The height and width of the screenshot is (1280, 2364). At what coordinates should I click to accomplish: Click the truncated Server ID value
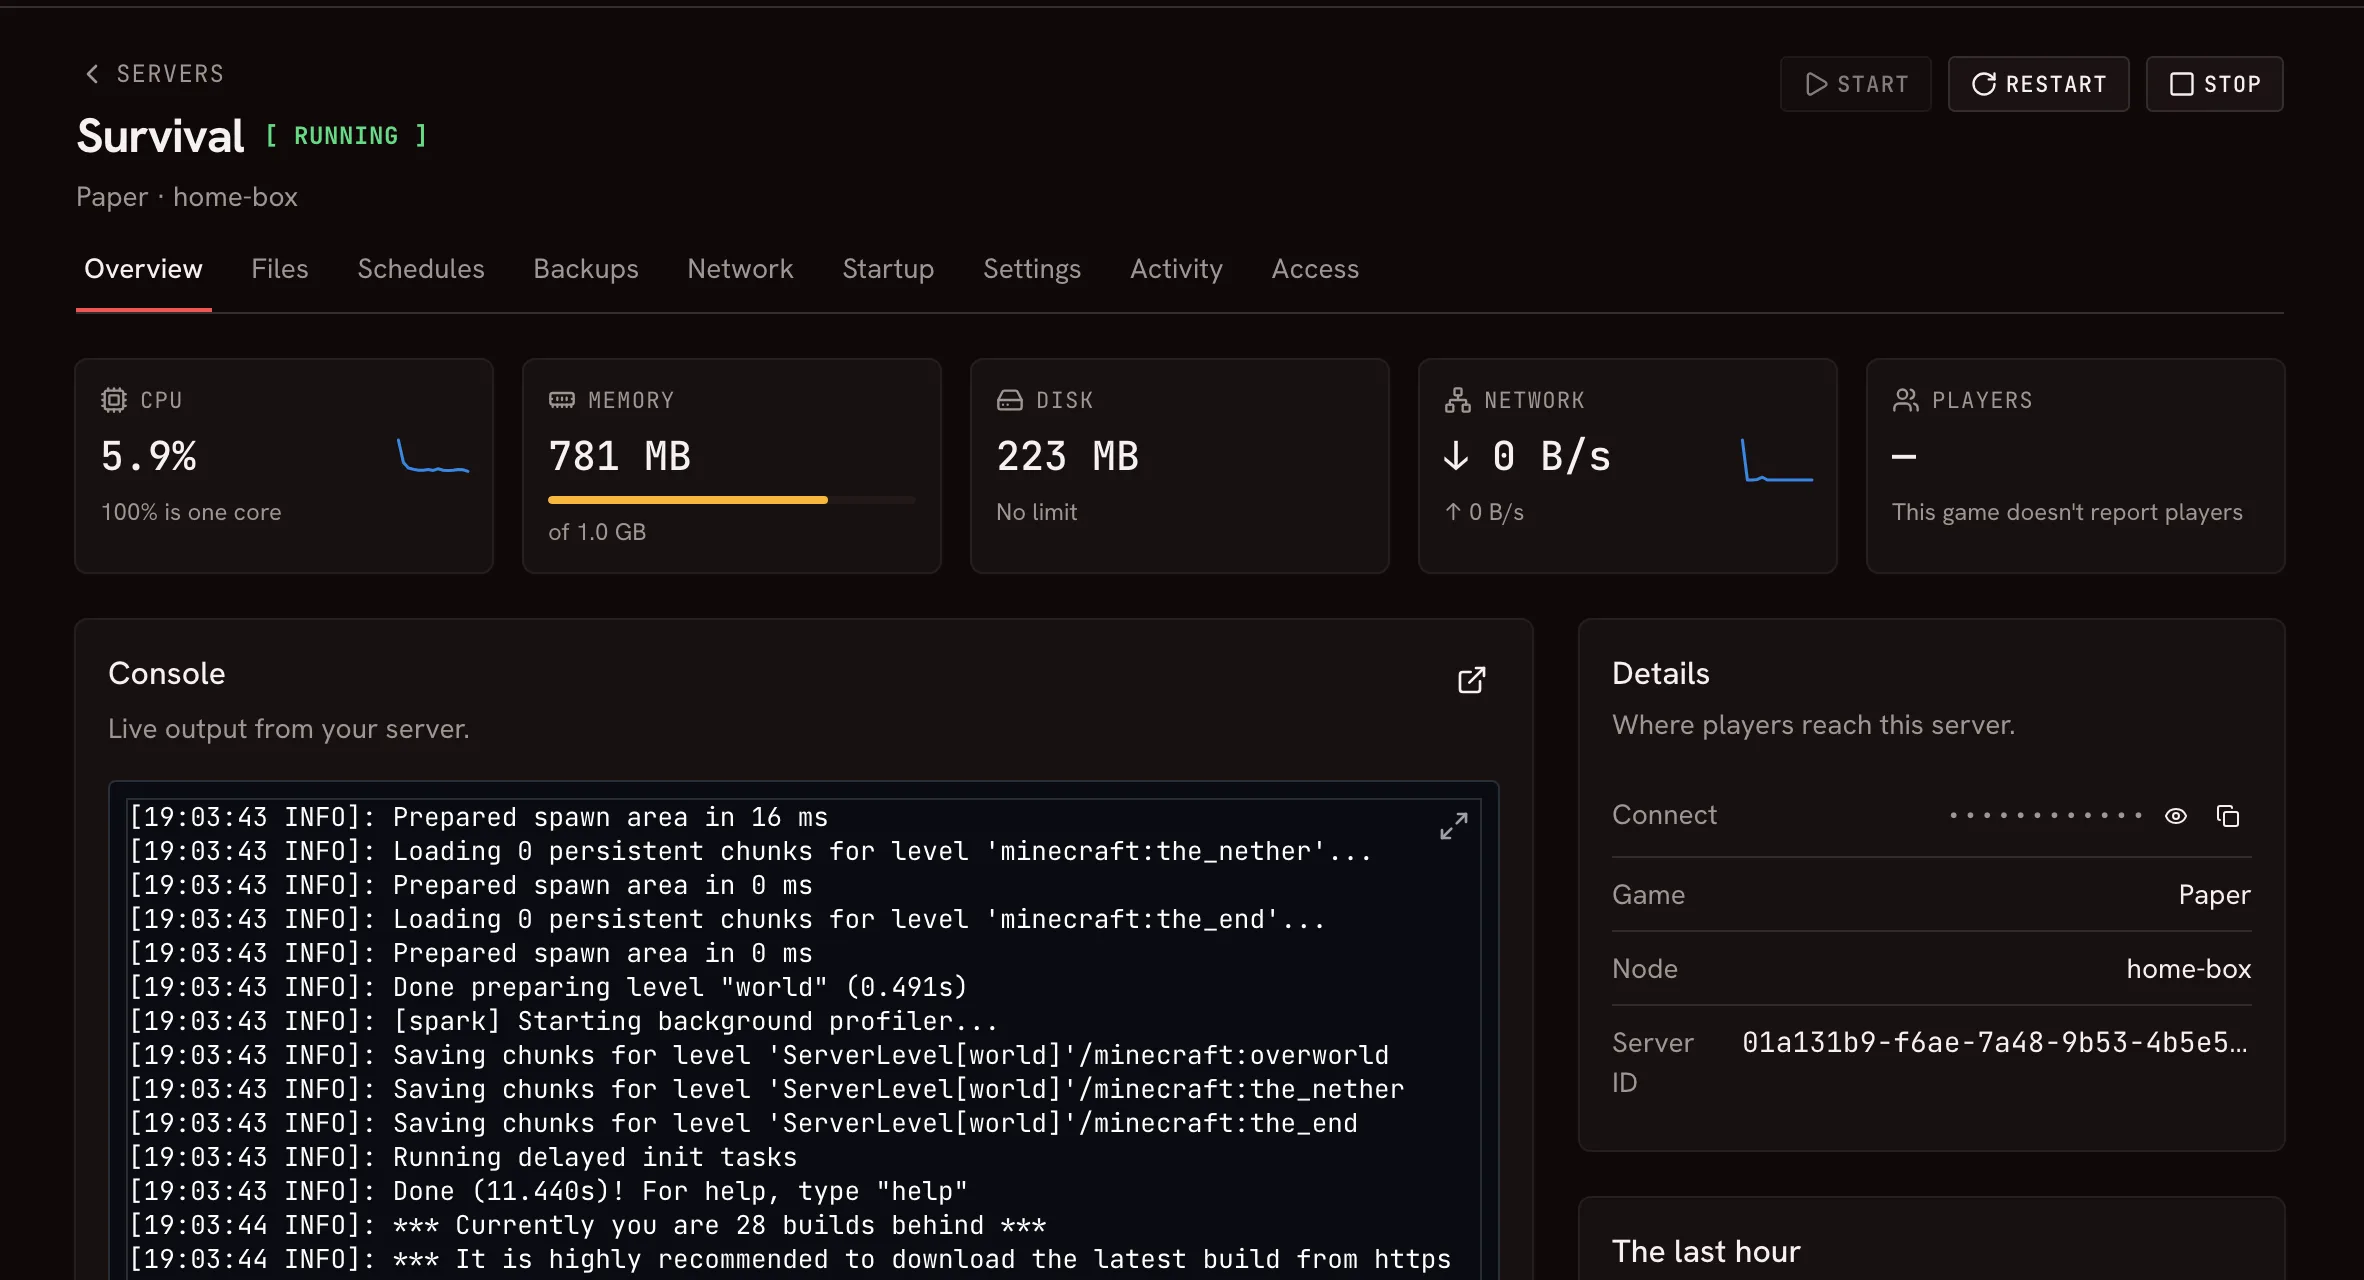pos(1995,1043)
